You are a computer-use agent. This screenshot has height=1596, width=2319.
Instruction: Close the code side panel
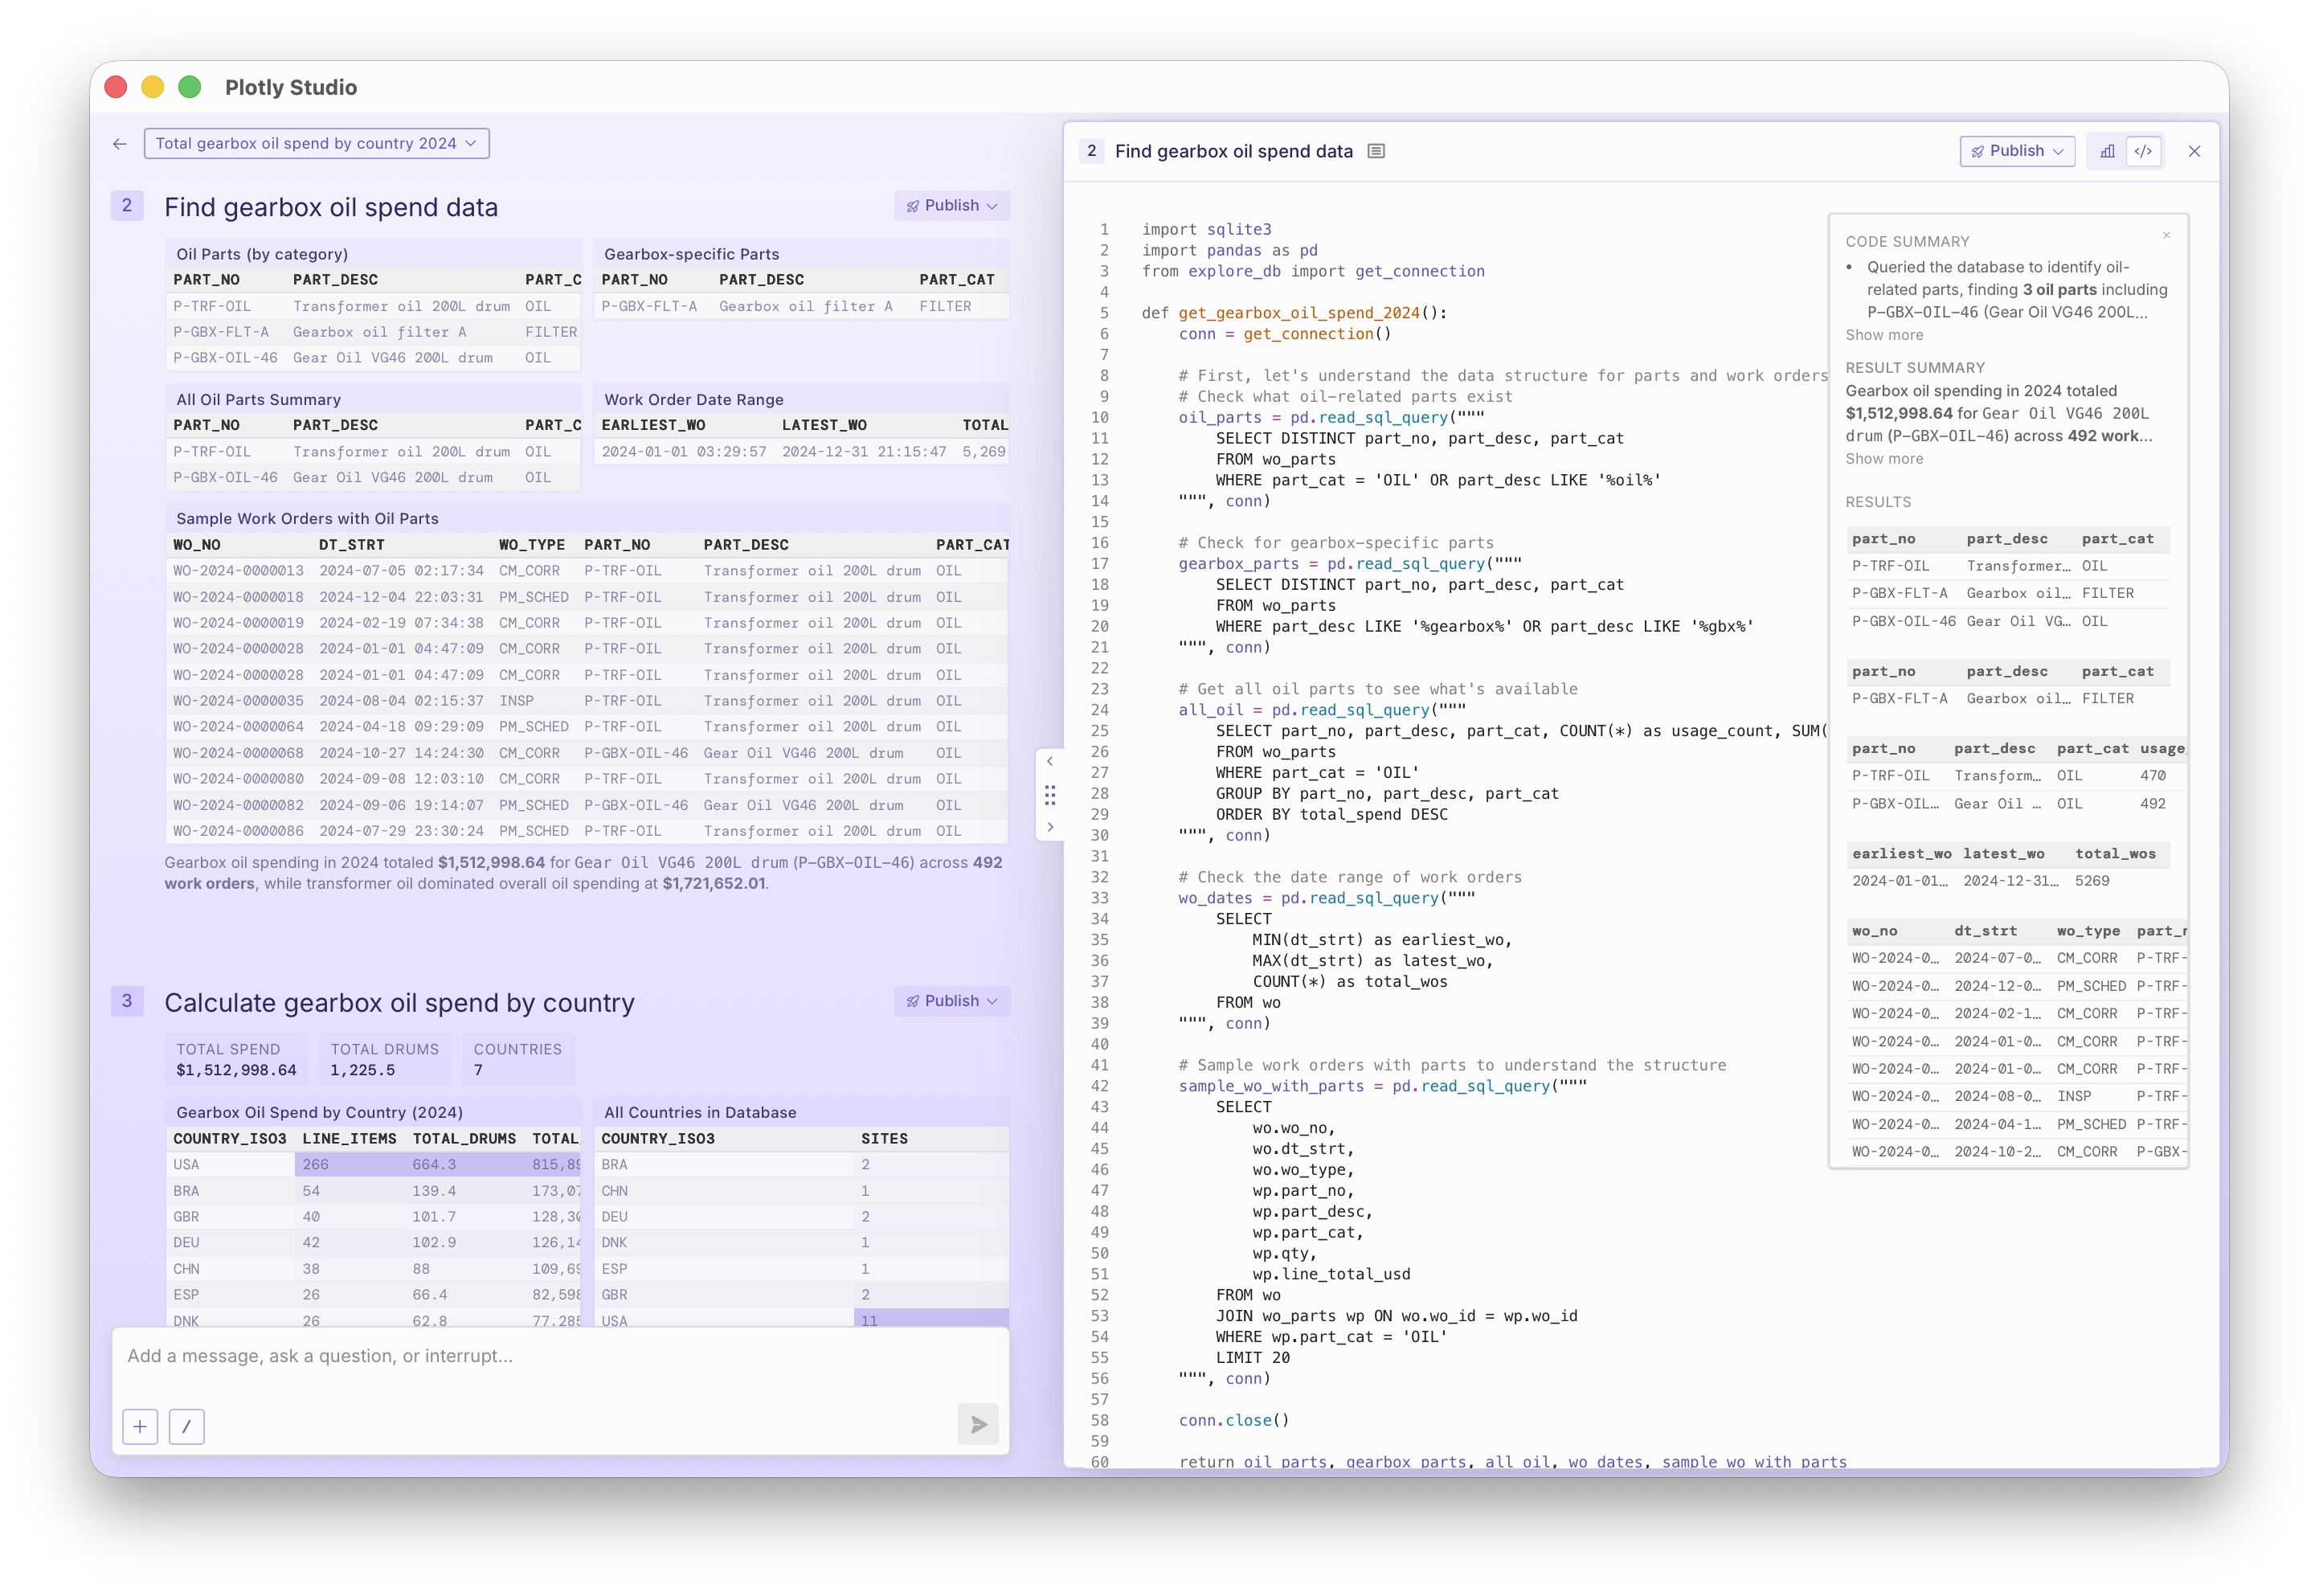tap(2194, 151)
